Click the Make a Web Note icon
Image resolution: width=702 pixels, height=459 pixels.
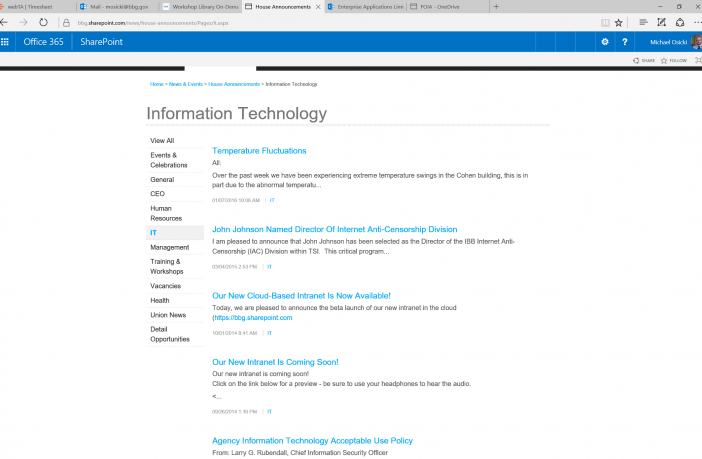(x=659, y=21)
